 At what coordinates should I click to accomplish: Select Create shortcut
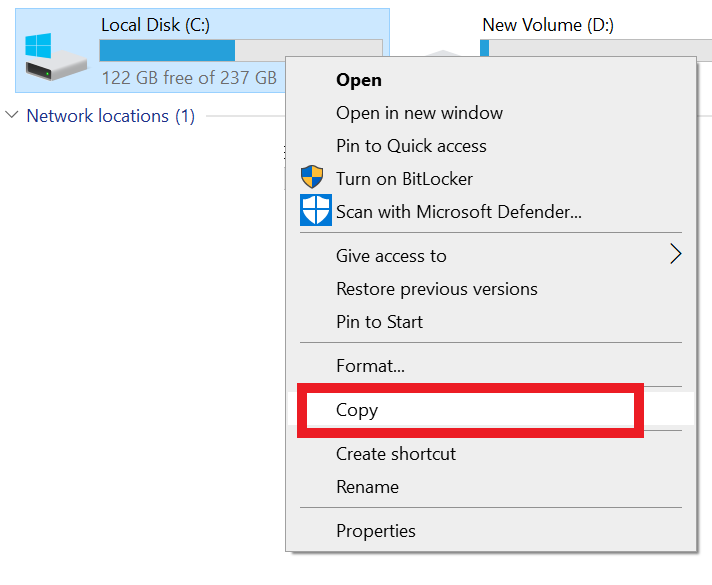(x=395, y=454)
